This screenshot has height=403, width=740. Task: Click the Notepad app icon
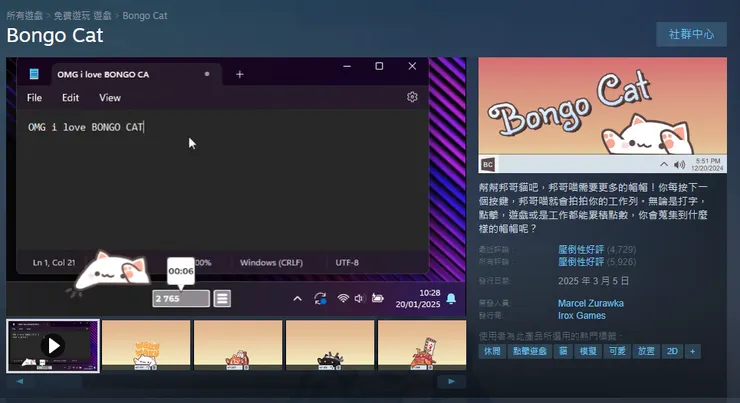tap(34, 74)
